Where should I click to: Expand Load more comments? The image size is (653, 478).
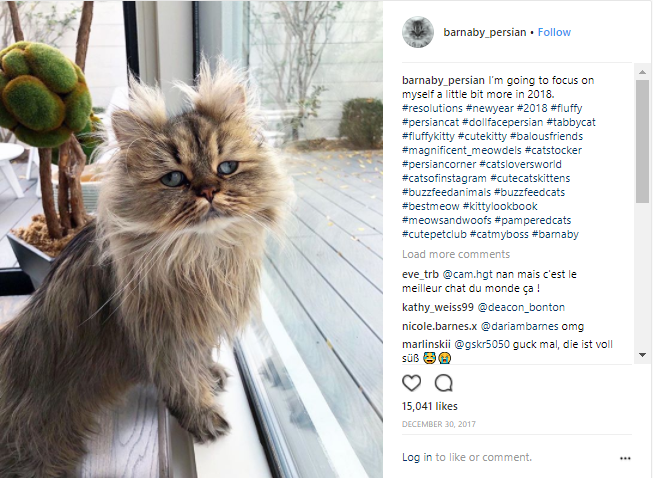pos(456,254)
